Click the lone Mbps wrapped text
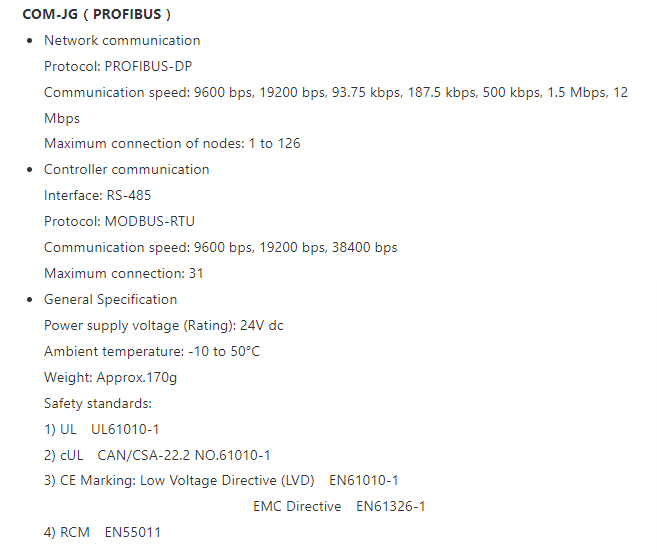Image resolution: width=657 pixels, height=553 pixels. (62, 118)
